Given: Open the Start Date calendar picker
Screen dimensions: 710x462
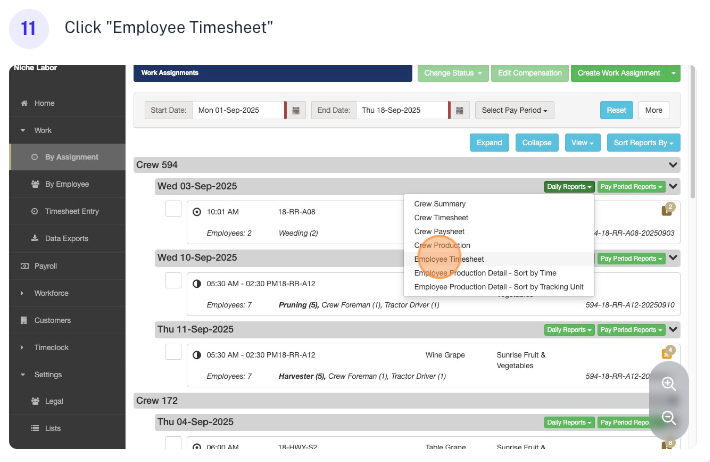Looking at the screenshot, I should (x=296, y=110).
